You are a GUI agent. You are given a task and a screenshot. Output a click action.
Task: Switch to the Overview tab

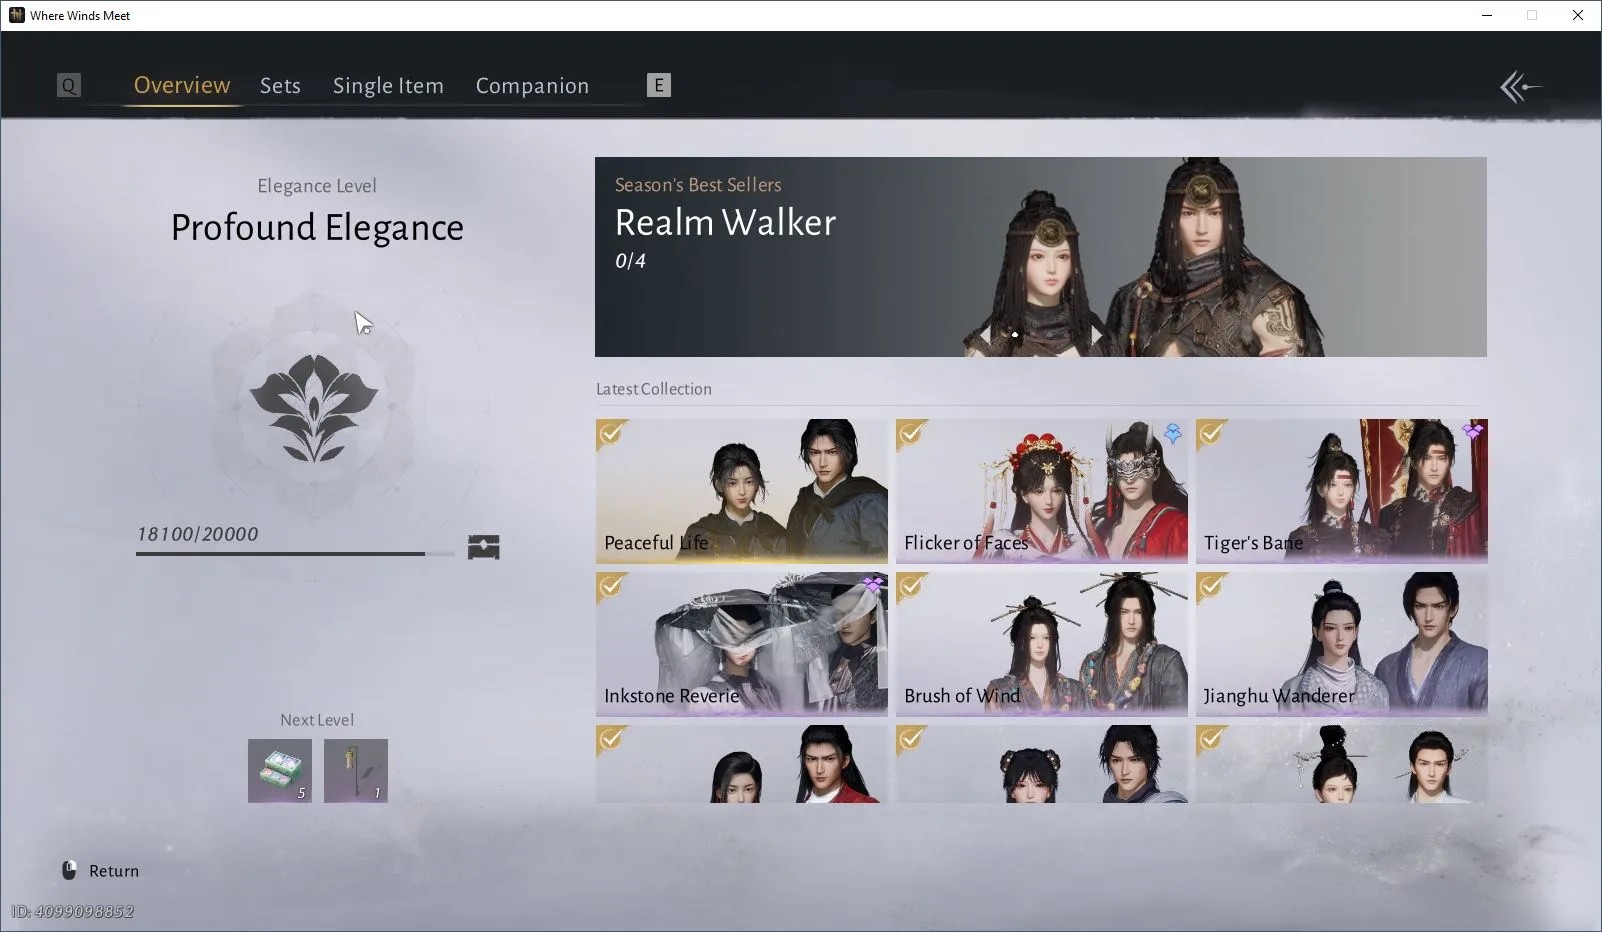pos(182,85)
